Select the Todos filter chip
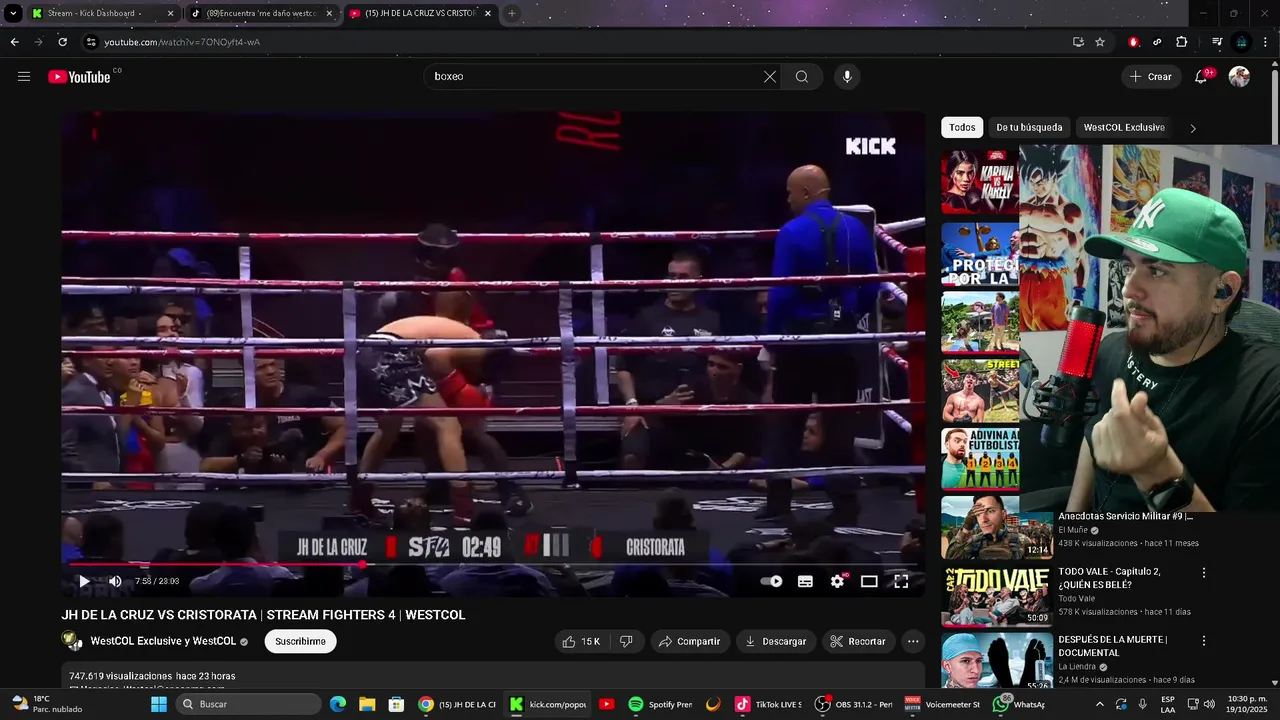This screenshot has height=720, width=1280. point(962,127)
